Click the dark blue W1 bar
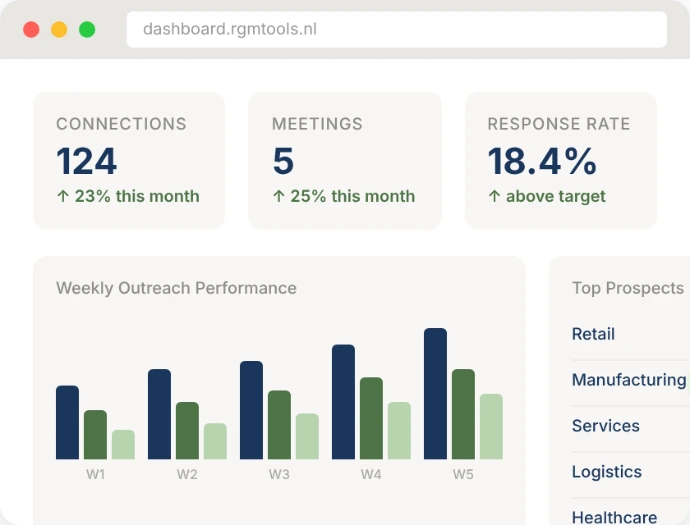 pos(67,422)
